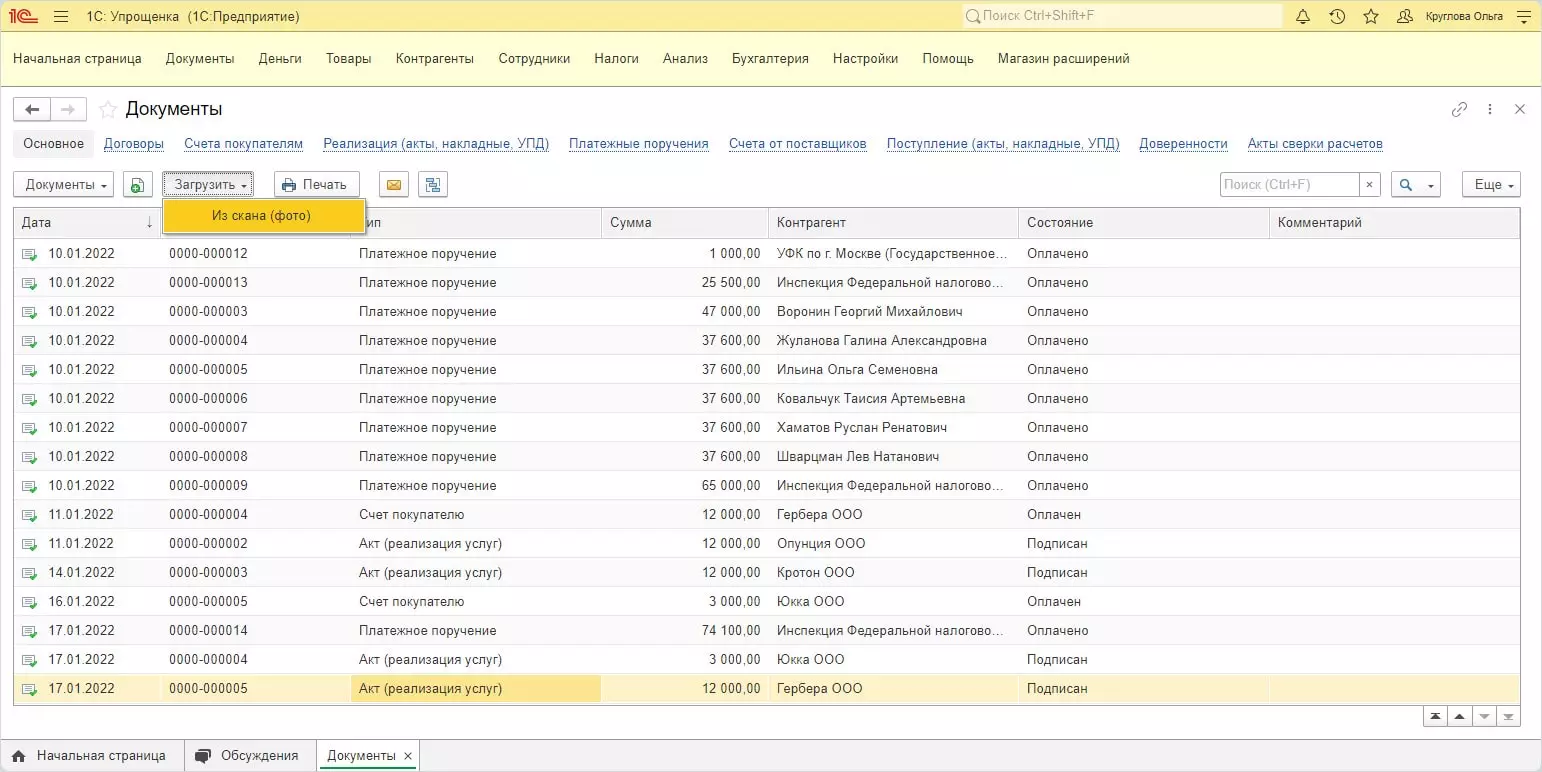Jump to list end with bottom arrow

(1508, 716)
